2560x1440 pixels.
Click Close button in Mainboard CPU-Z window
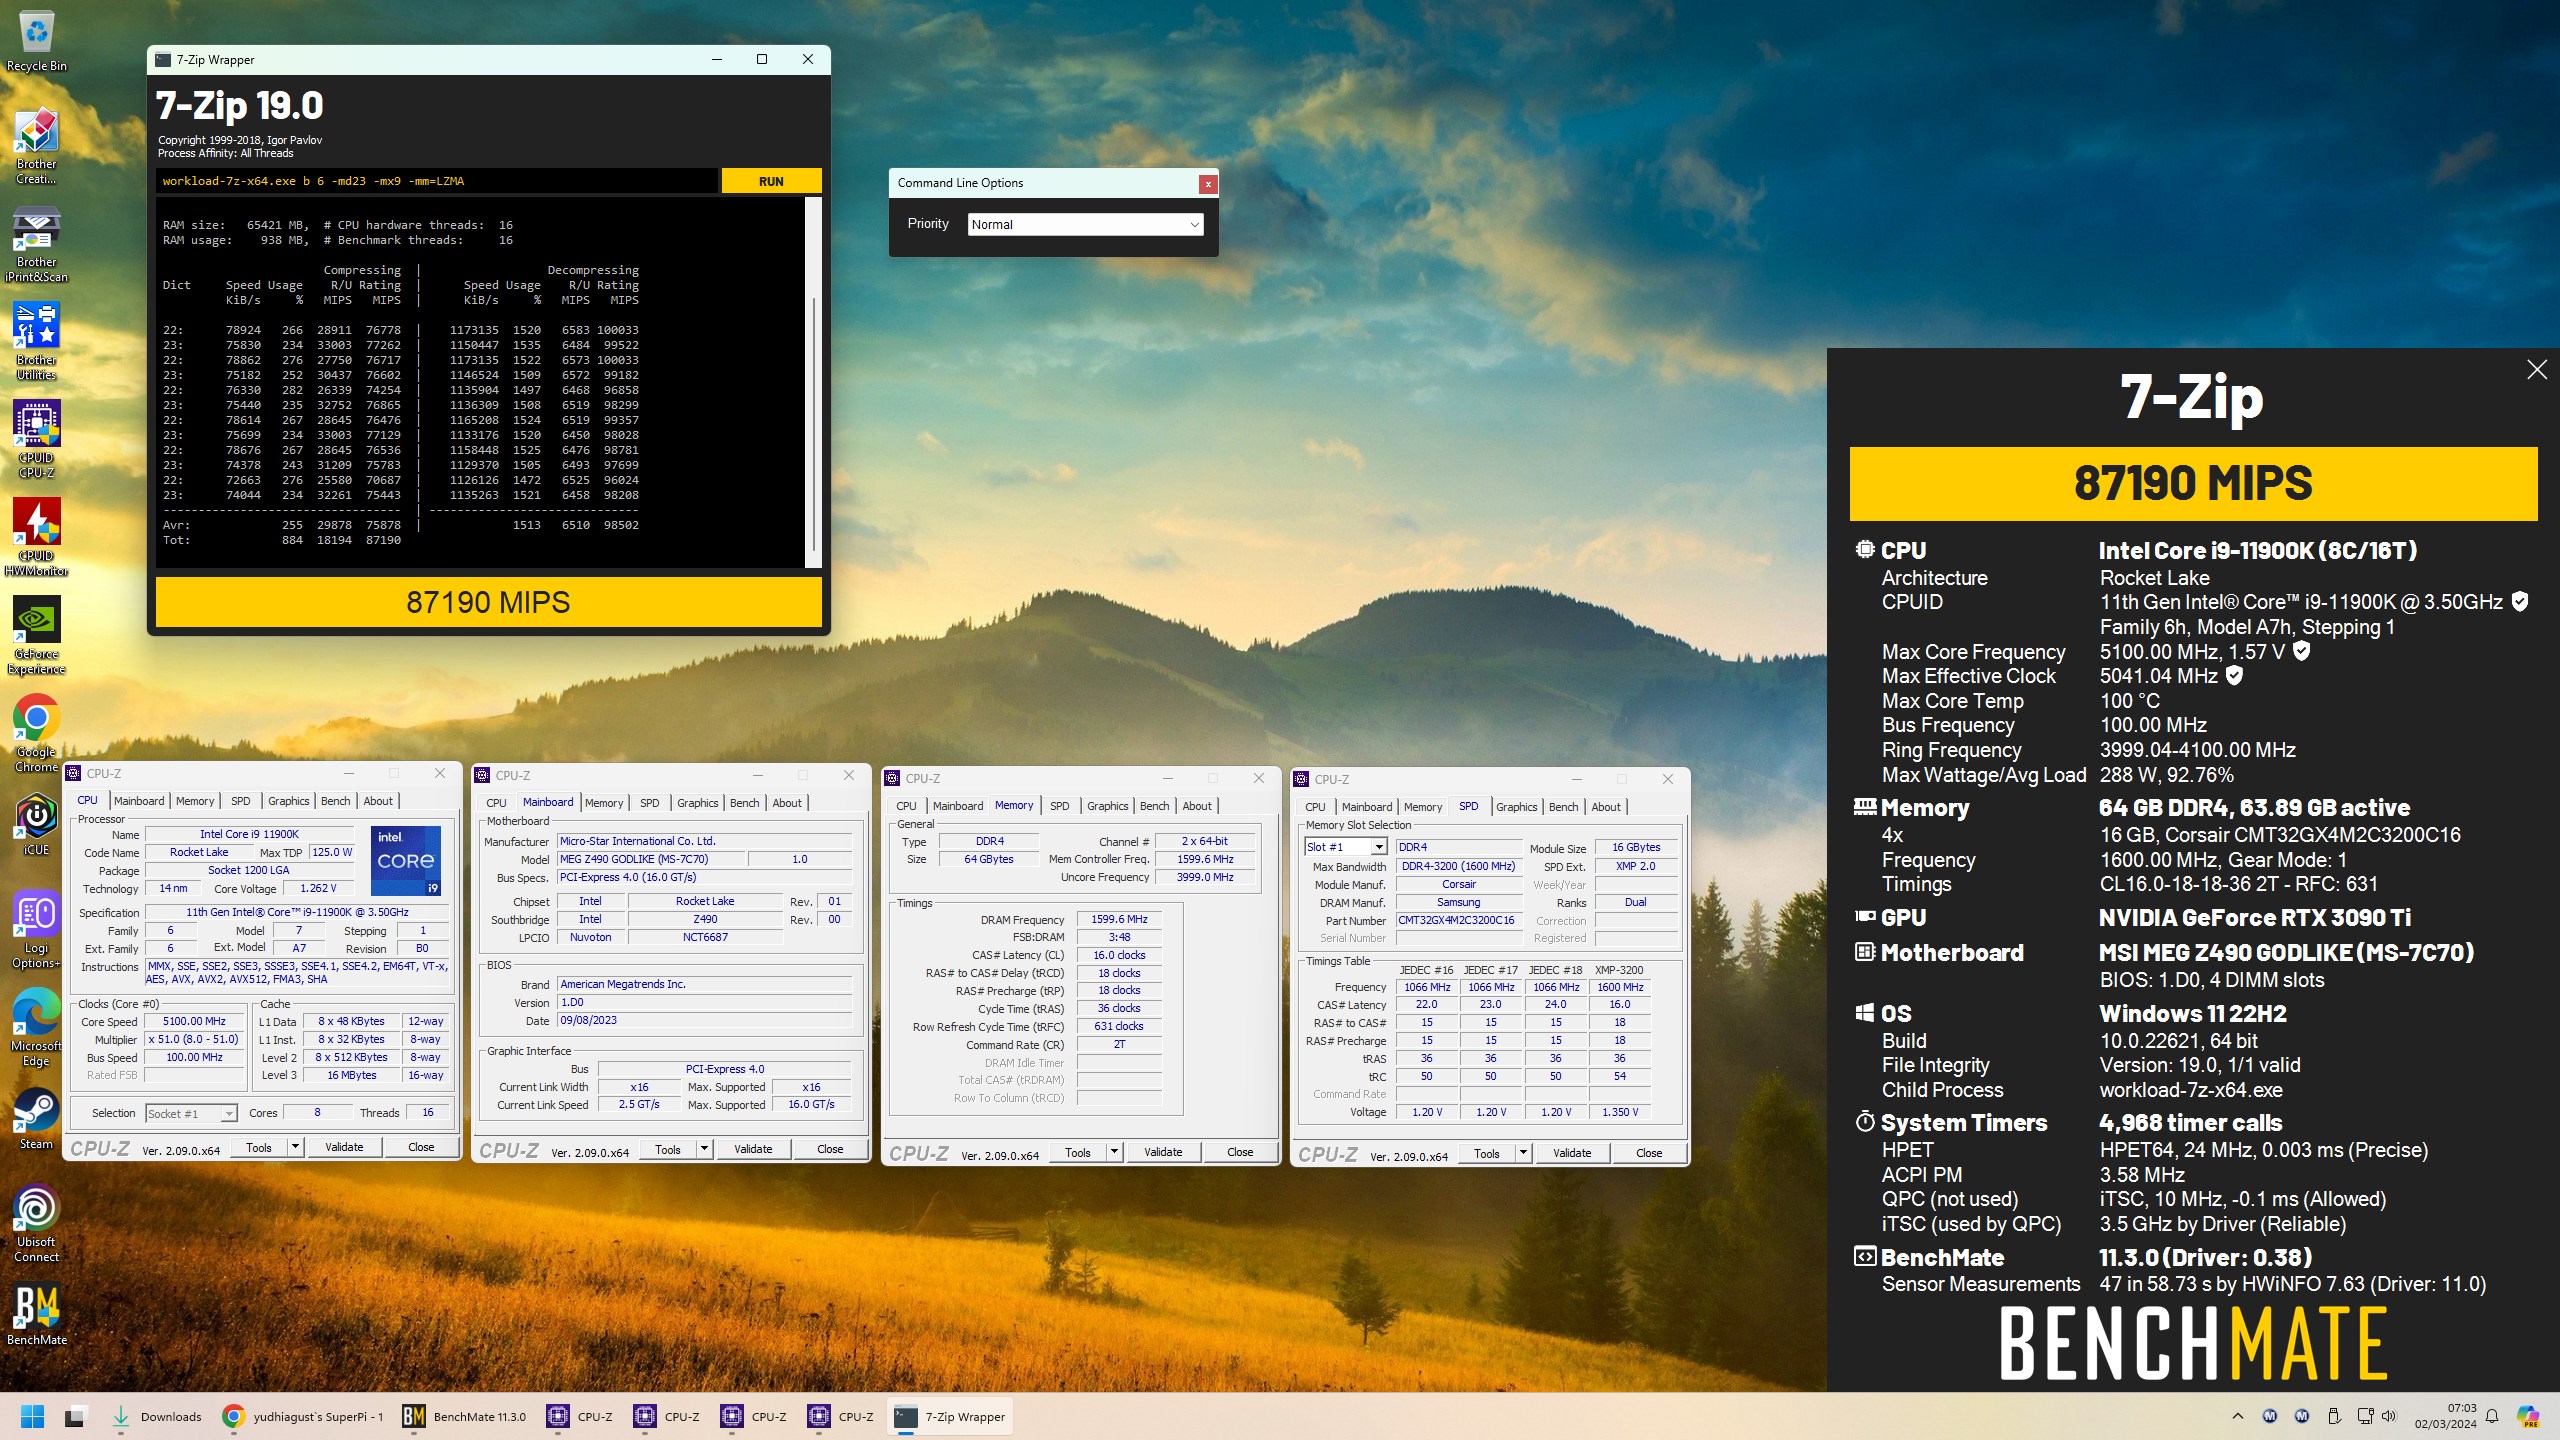coord(830,1149)
